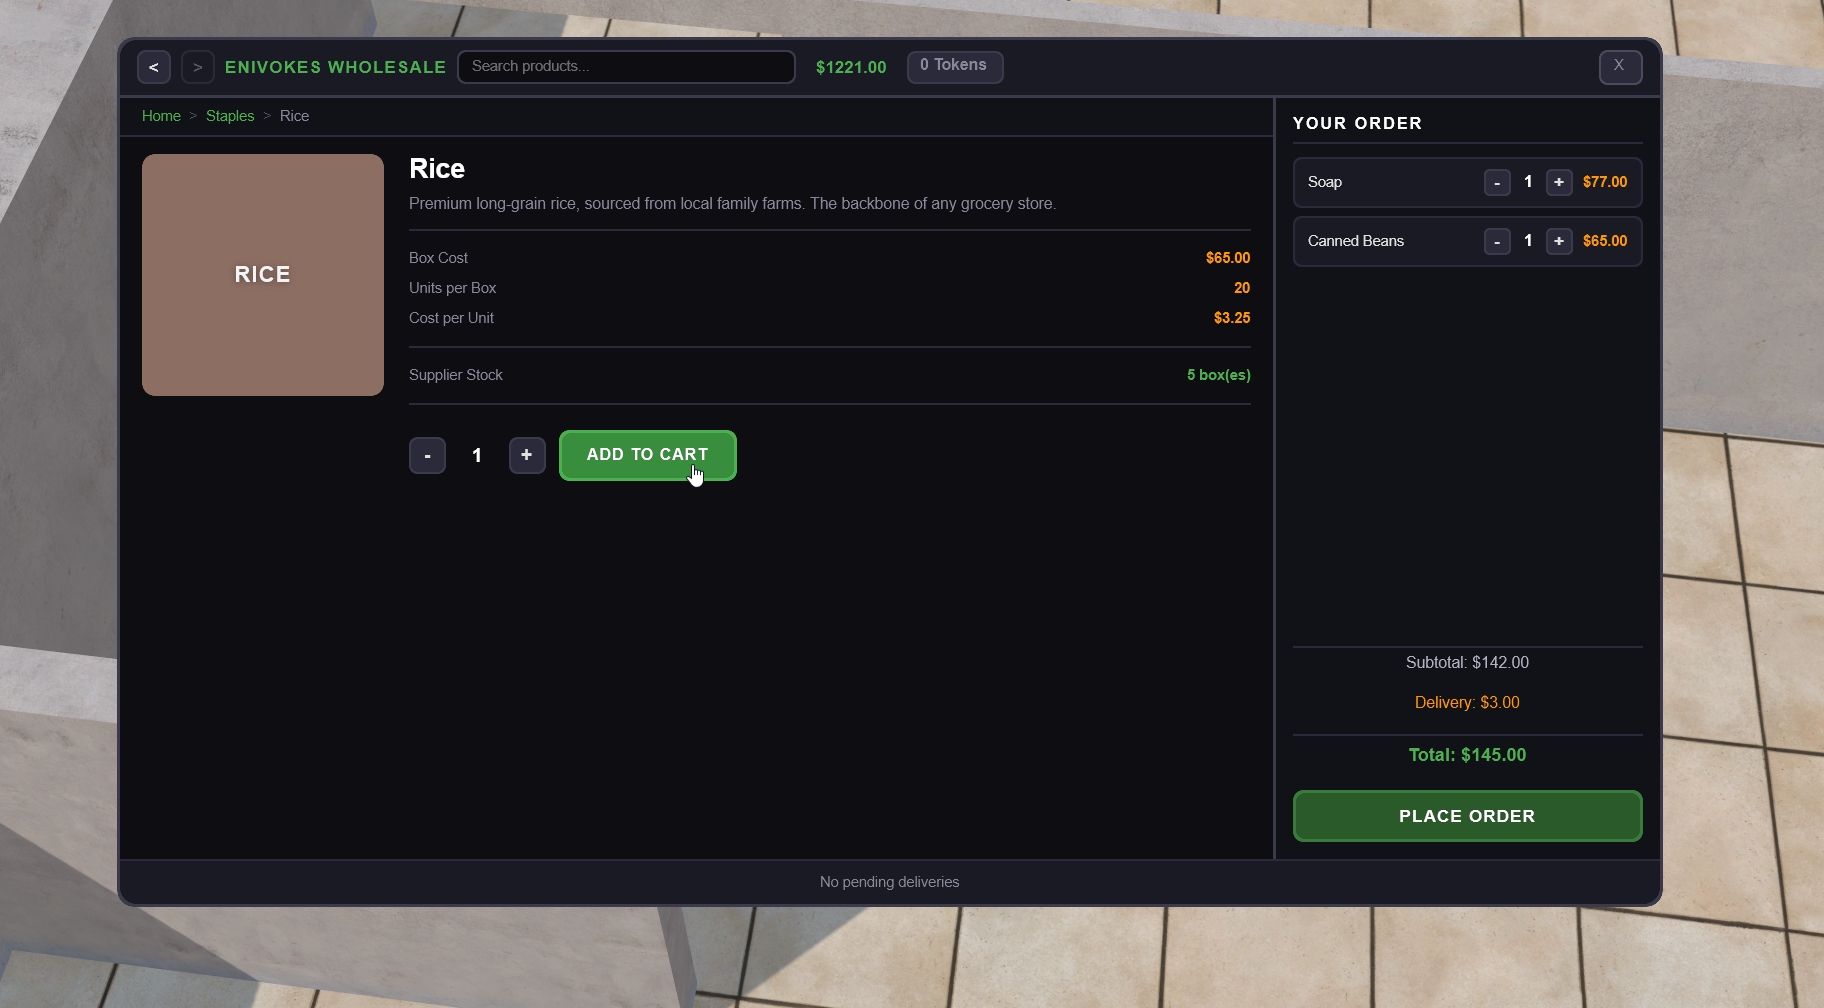Click the back navigation arrow

(154, 67)
